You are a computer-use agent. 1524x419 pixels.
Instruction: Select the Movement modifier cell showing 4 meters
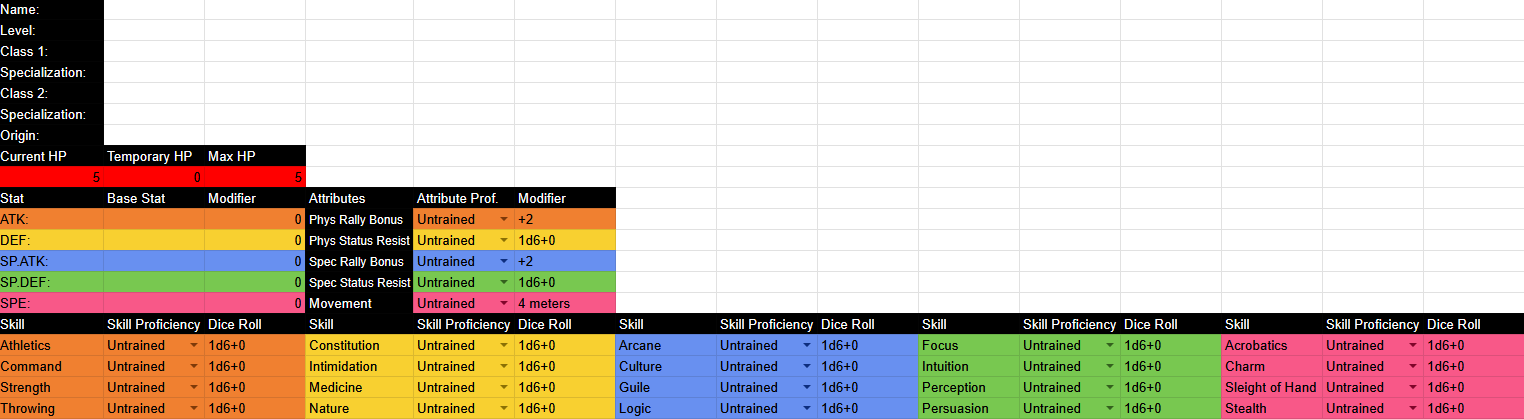click(x=565, y=303)
